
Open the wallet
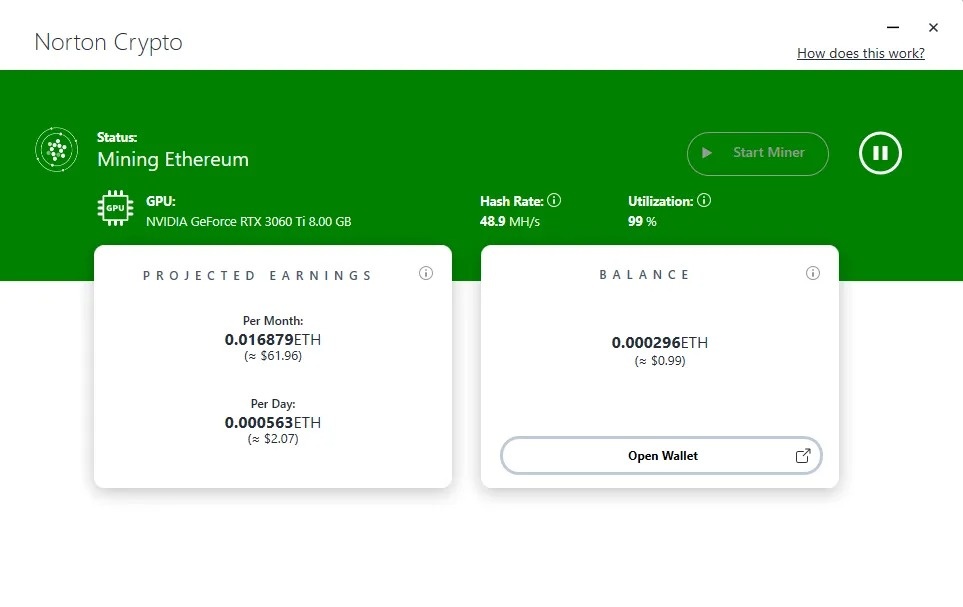(x=660, y=455)
